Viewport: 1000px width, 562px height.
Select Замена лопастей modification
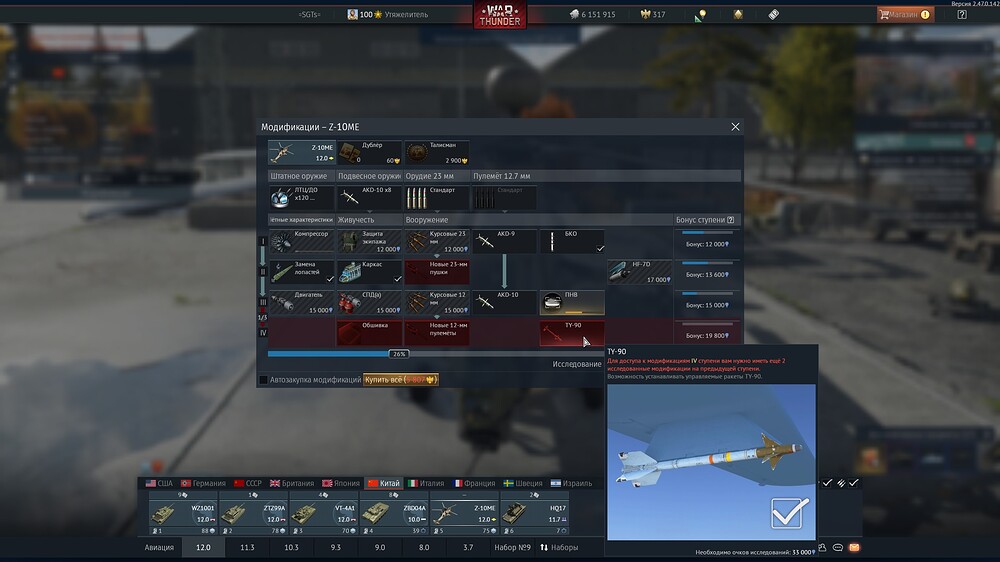301,272
